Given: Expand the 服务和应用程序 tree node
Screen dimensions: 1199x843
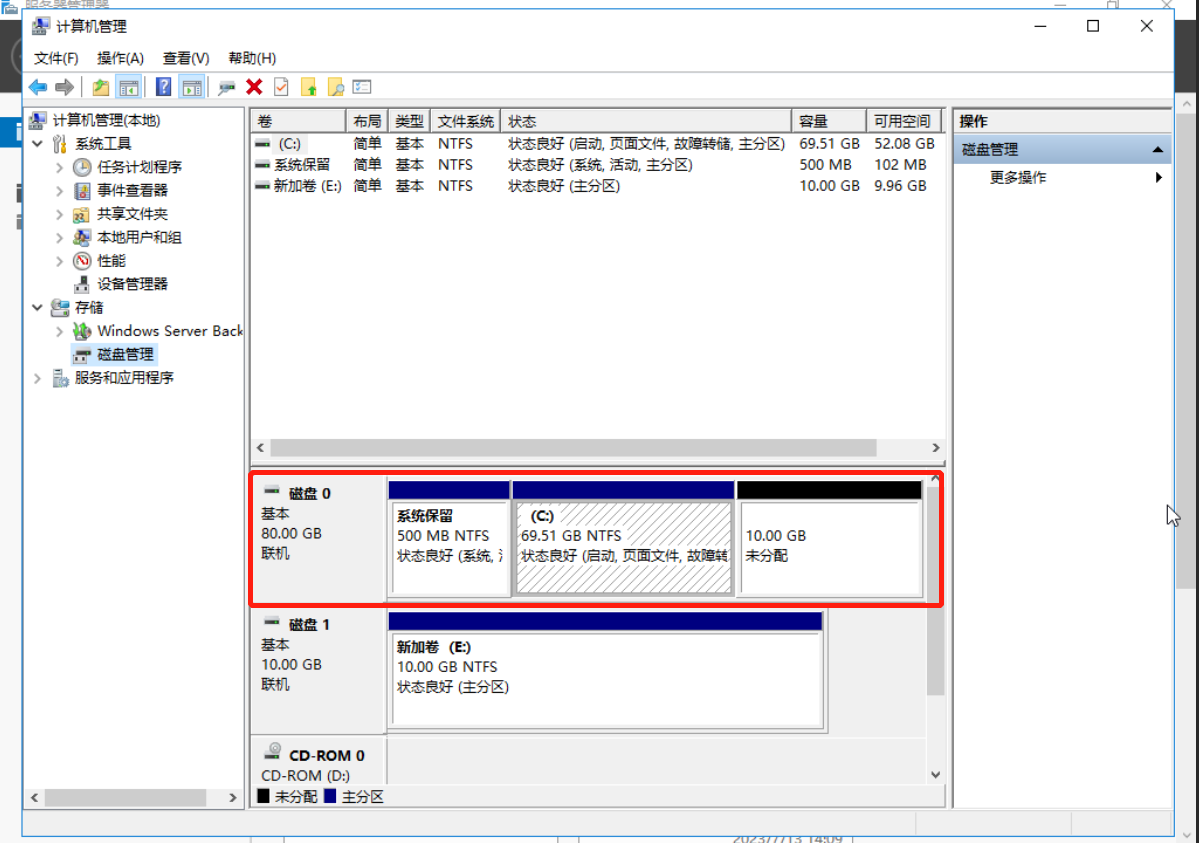Looking at the screenshot, I should (38, 378).
